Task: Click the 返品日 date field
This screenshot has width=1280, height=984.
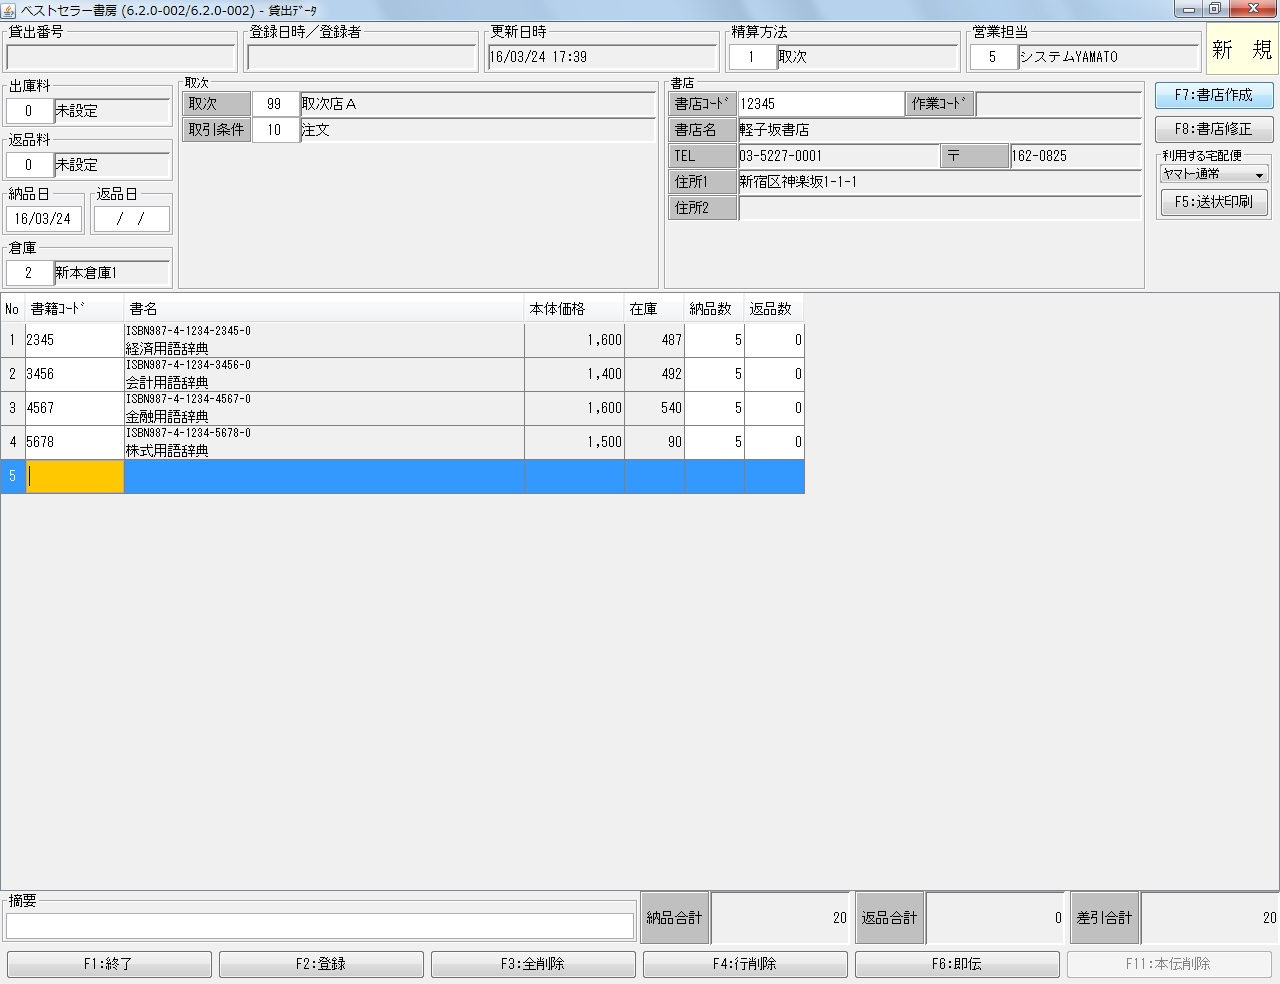Action: click(x=131, y=218)
